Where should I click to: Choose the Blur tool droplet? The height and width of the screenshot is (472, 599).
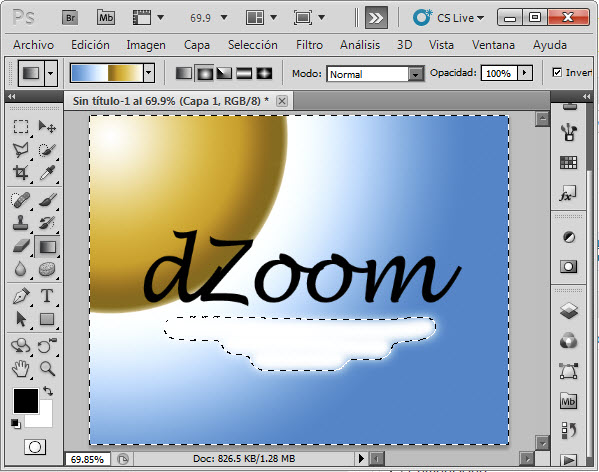coord(21,269)
